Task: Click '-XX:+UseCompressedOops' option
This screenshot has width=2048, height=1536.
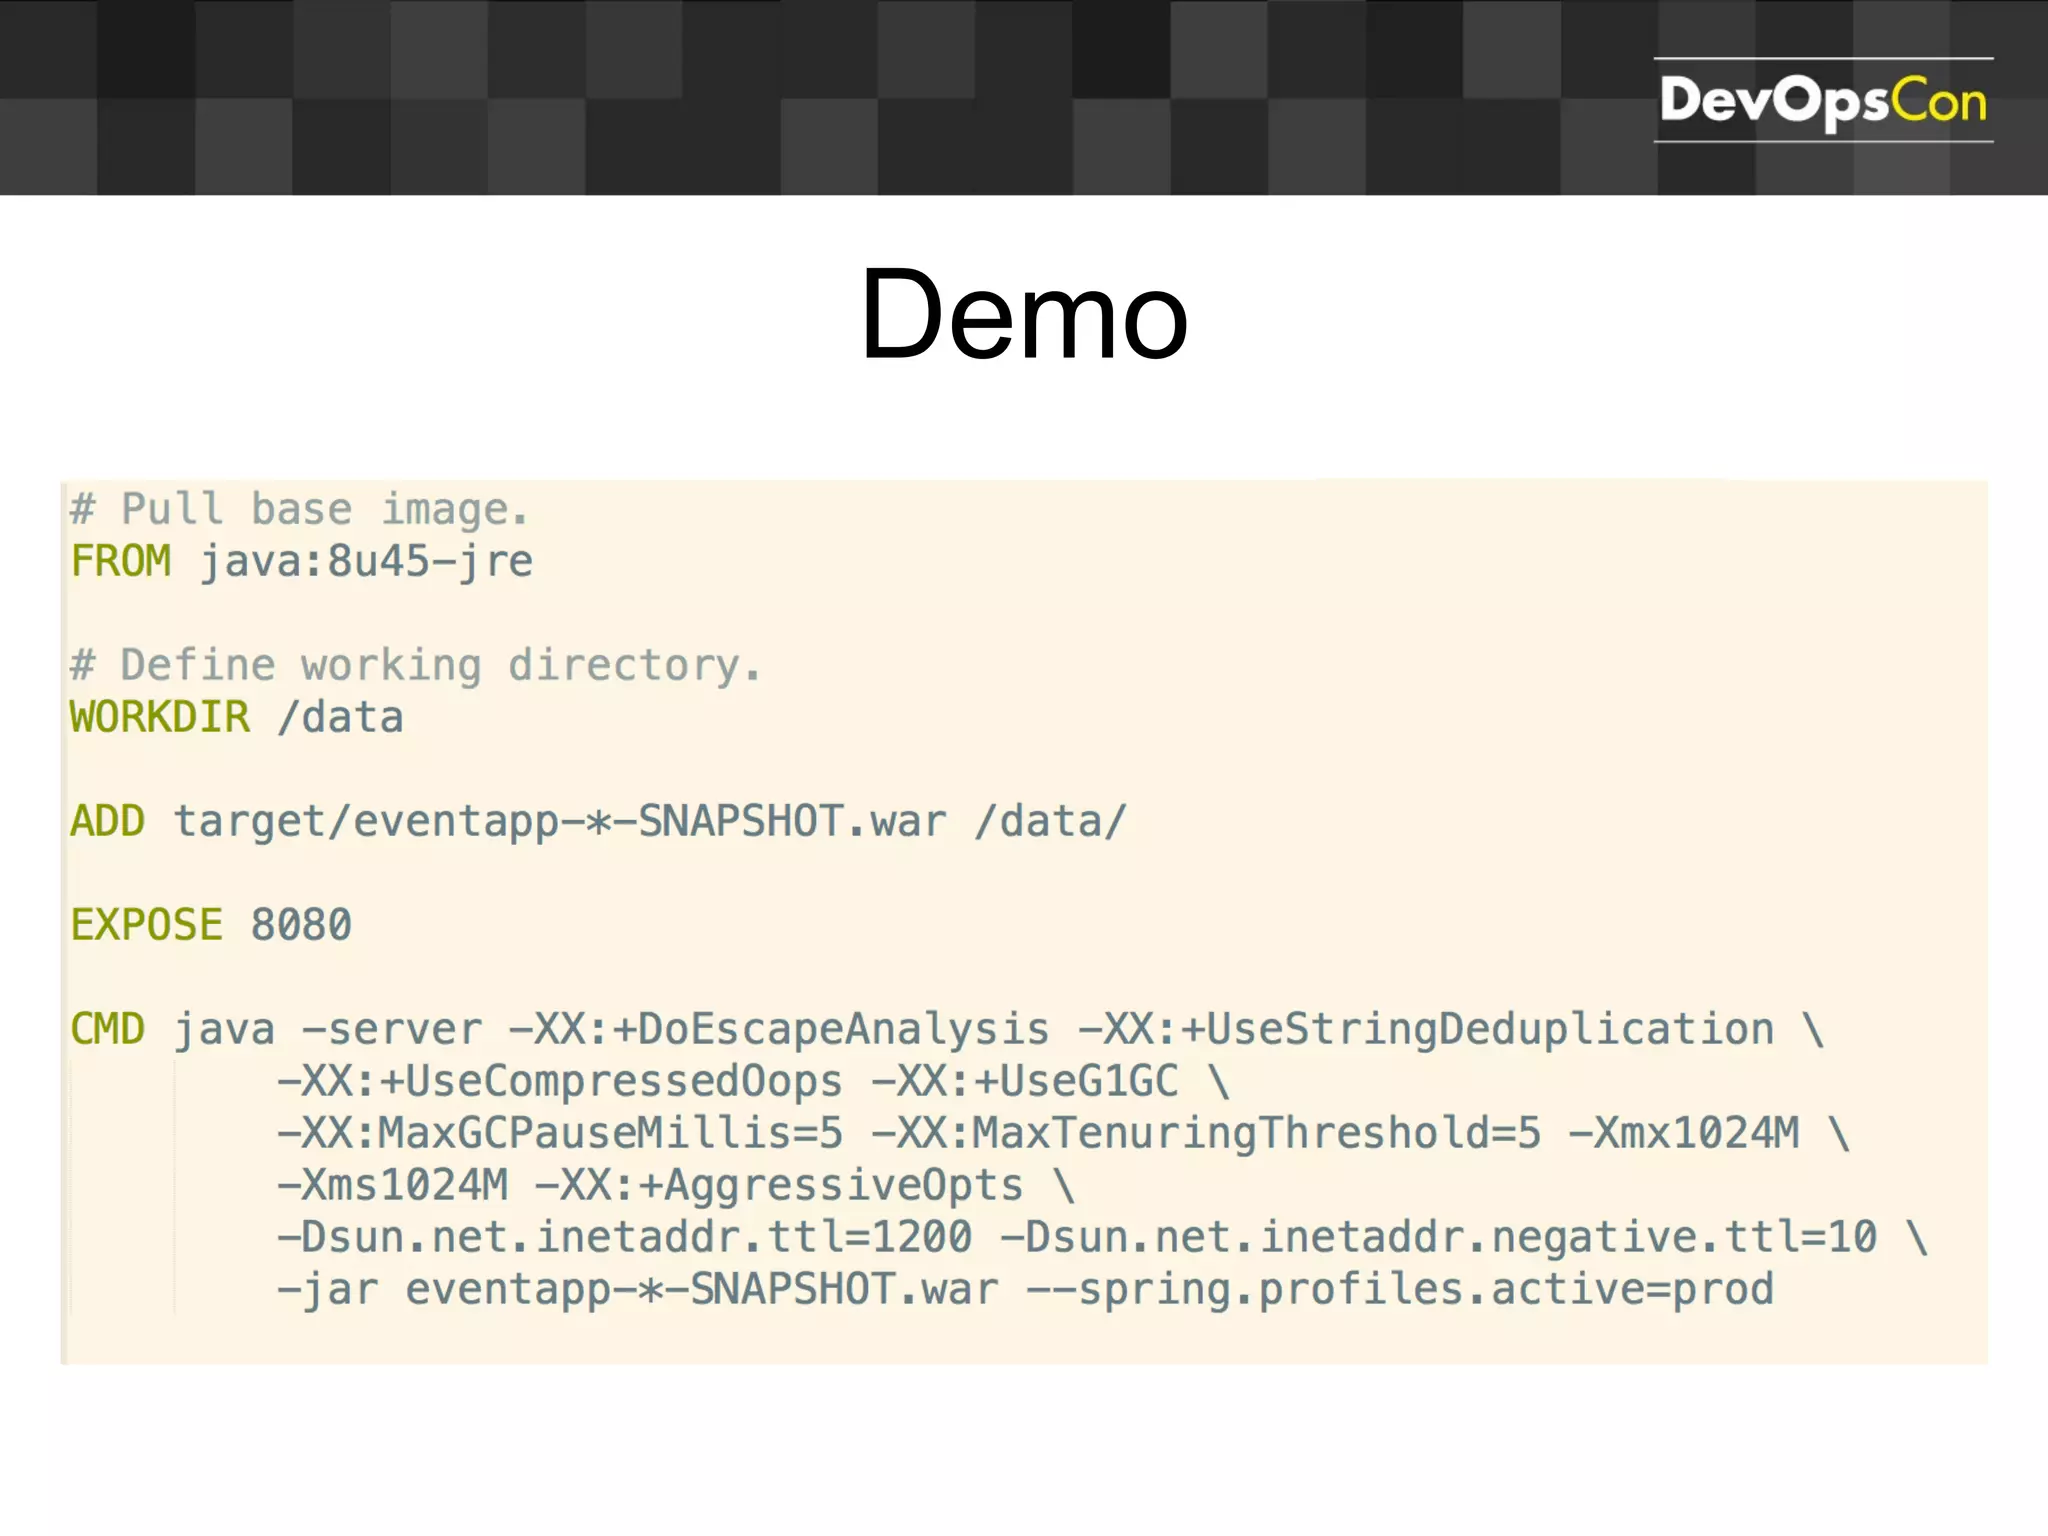Action: pyautogui.click(x=560, y=1082)
